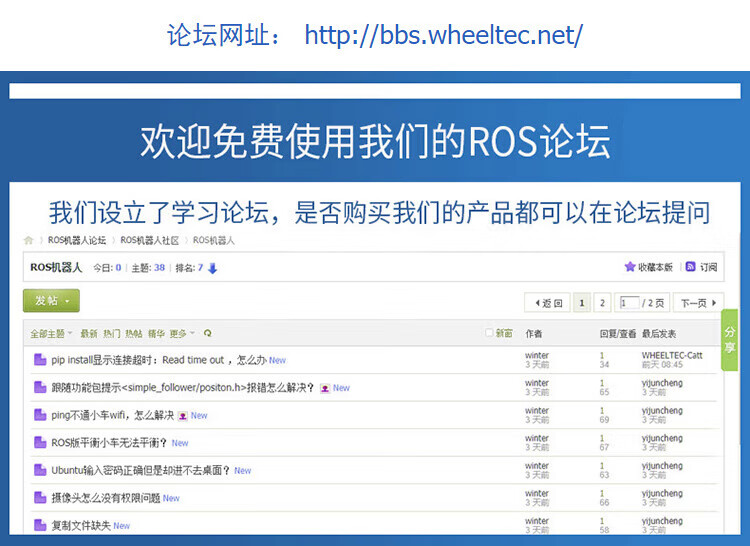Screen dimensions: 750x546
Task: Click the orange RSS subscribe icon
Action: [x=690, y=267]
